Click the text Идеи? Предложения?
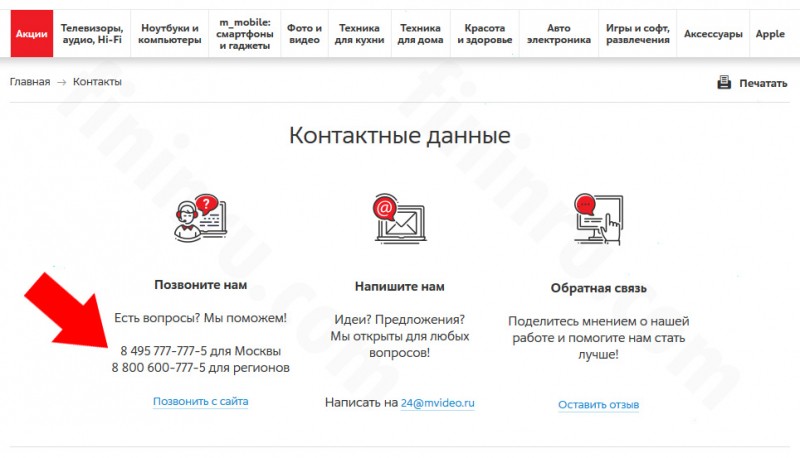800x458 pixels. click(x=399, y=319)
